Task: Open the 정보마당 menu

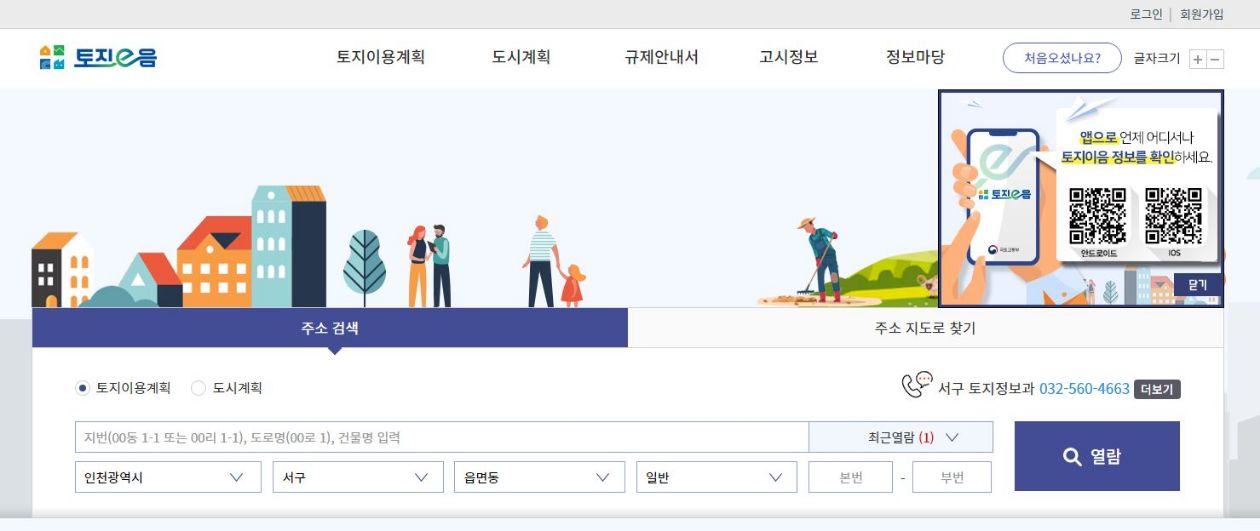Action: 916,57
